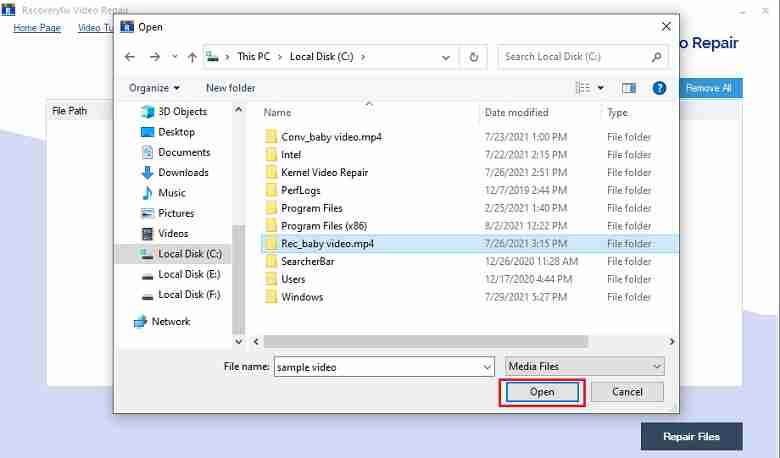Click horizontal scrollbar left arrow

tap(256, 342)
